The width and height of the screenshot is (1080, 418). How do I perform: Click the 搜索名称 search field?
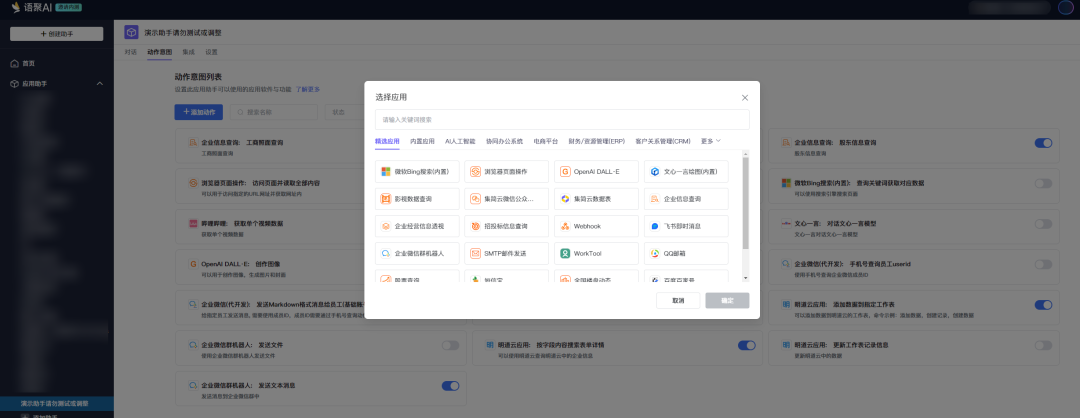(x=273, y=112)
